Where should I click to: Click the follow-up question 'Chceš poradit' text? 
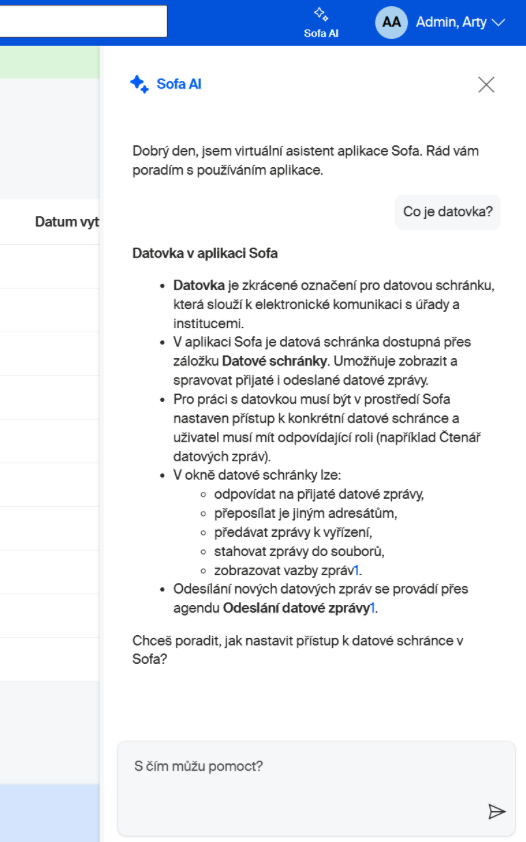(x=298, y=650)
